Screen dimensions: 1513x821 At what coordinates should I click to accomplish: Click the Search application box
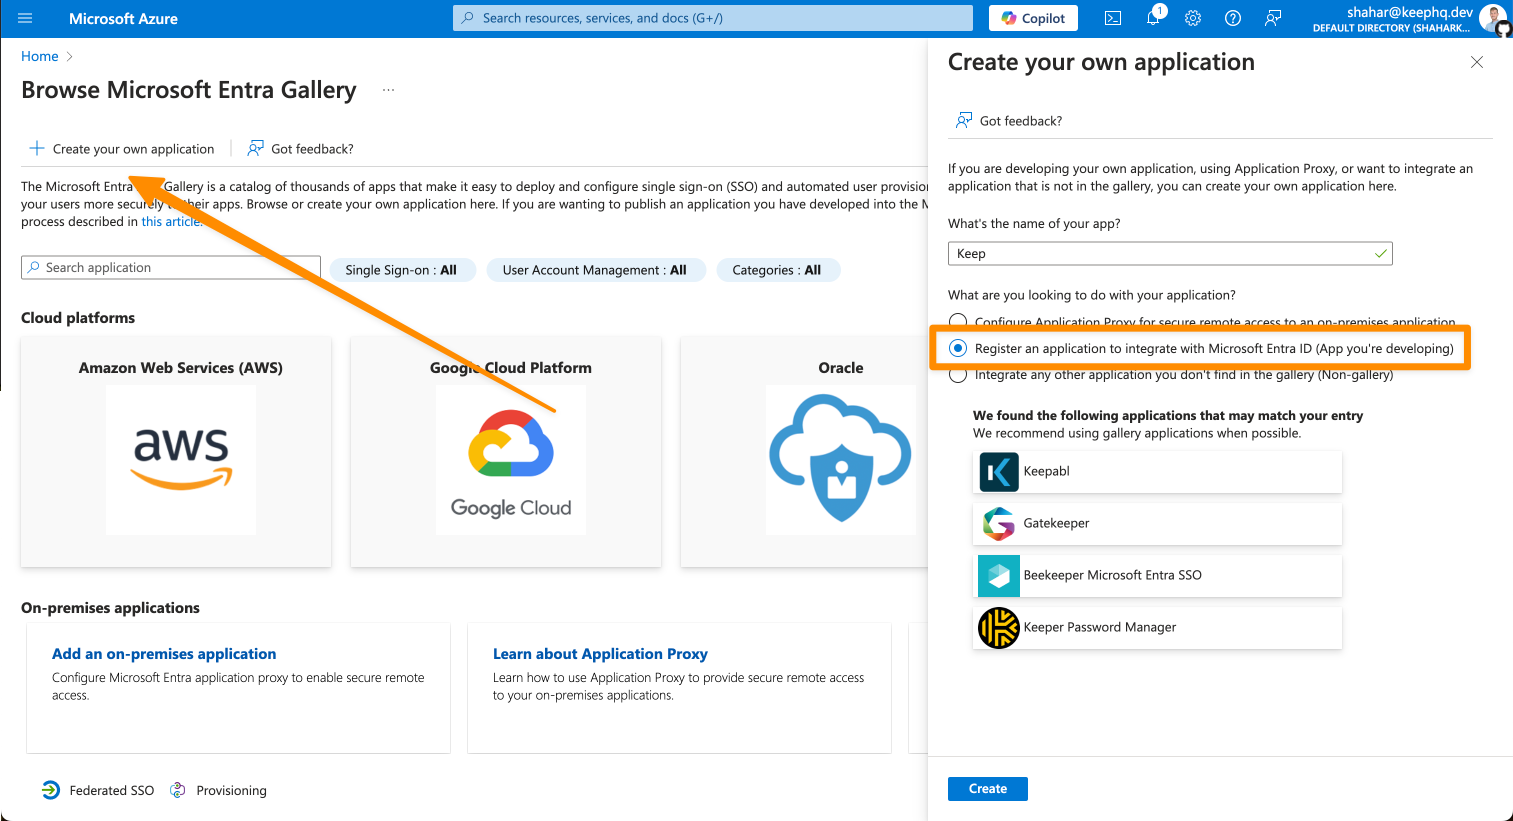click(x=171, y=268)
